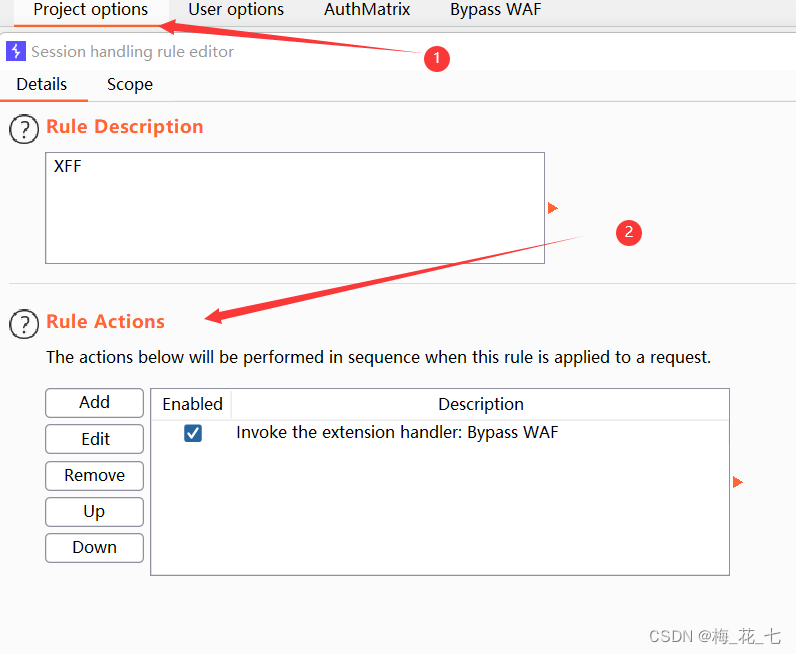This screenshot has width=796, height=654.
Task: Remove the selected rule action
Action: 94,476
